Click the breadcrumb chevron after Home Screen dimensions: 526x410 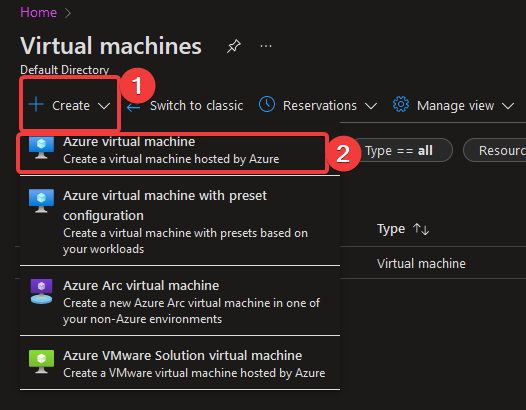click(67, 13)
